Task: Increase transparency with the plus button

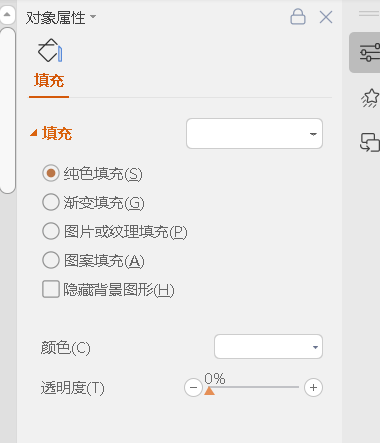Action: point(313,387)
